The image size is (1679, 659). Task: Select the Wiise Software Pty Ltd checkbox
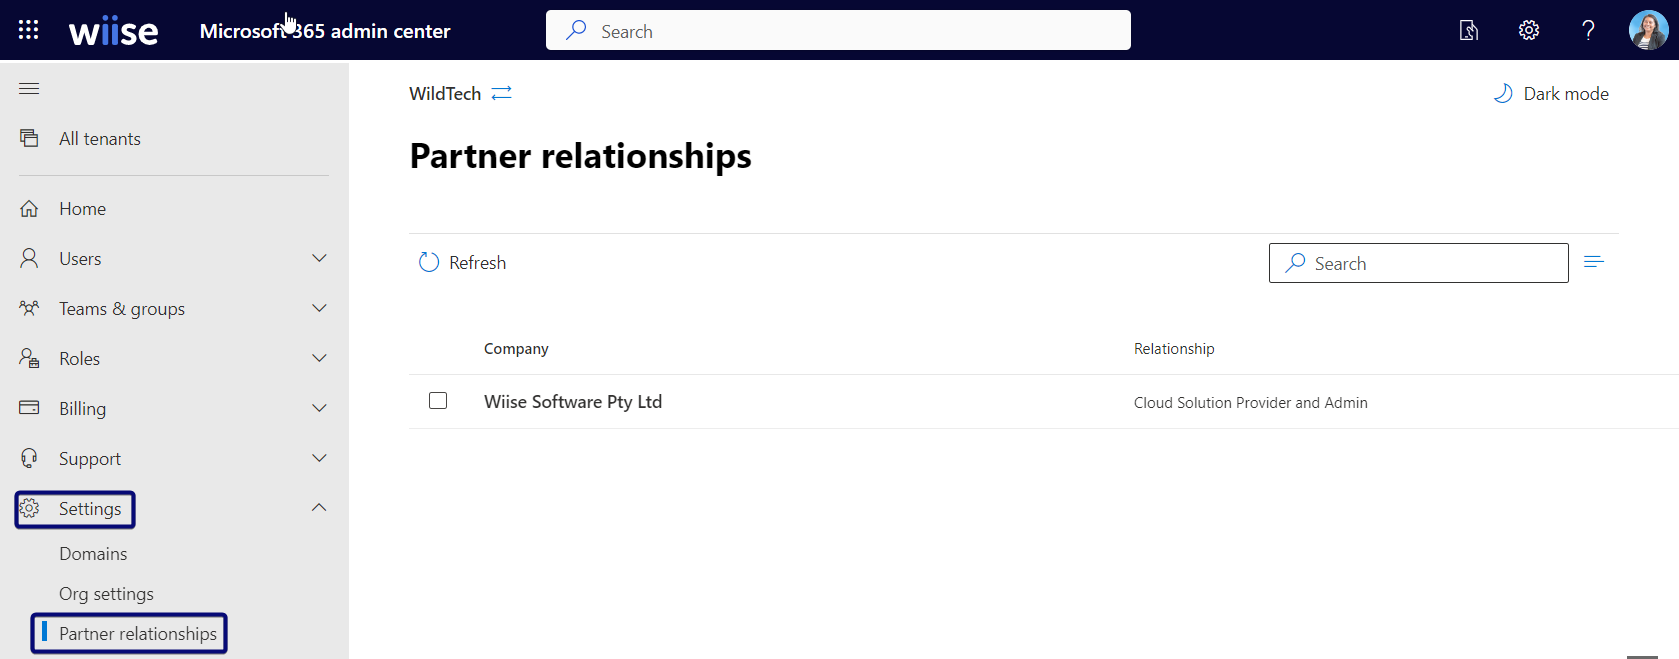point(438,401)
